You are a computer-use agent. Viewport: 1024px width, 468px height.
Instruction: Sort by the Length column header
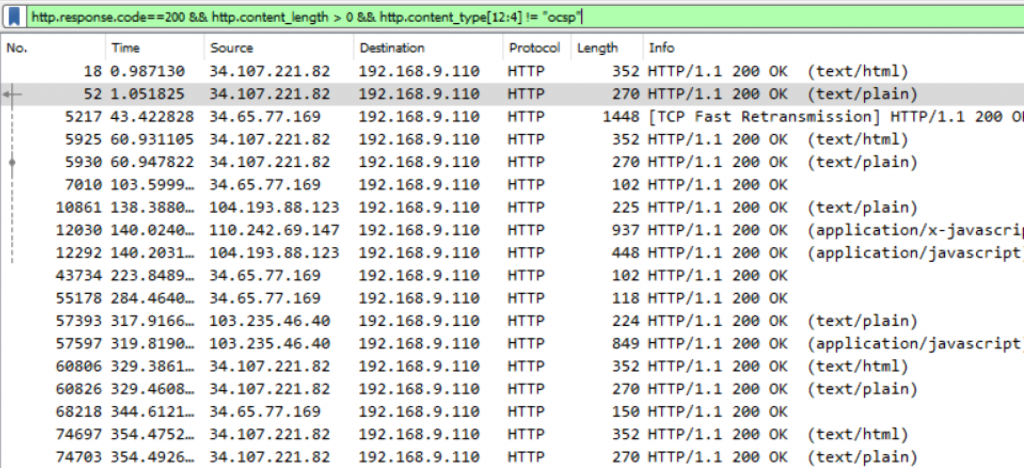(x=607, y=48)
